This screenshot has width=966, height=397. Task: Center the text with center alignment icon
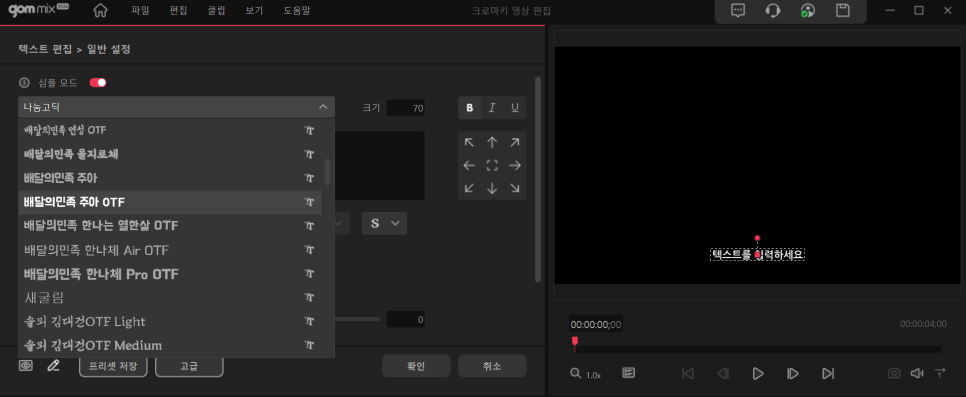[492, 165]
